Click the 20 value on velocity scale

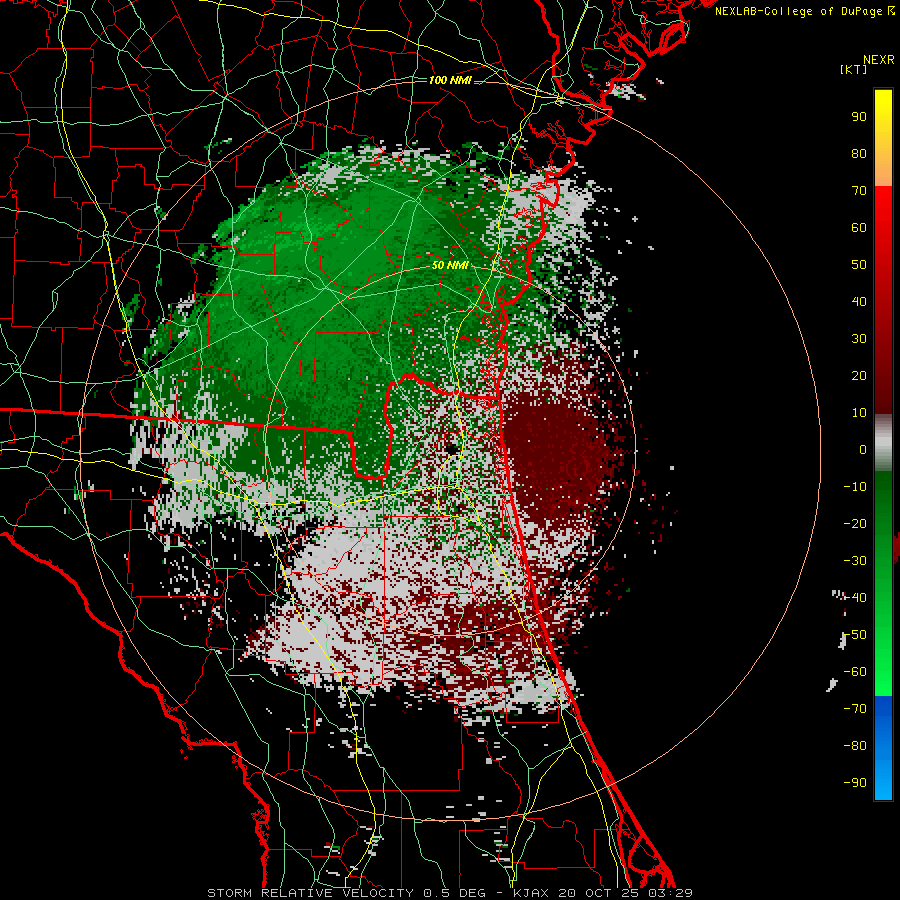click(x=859, y=375)
